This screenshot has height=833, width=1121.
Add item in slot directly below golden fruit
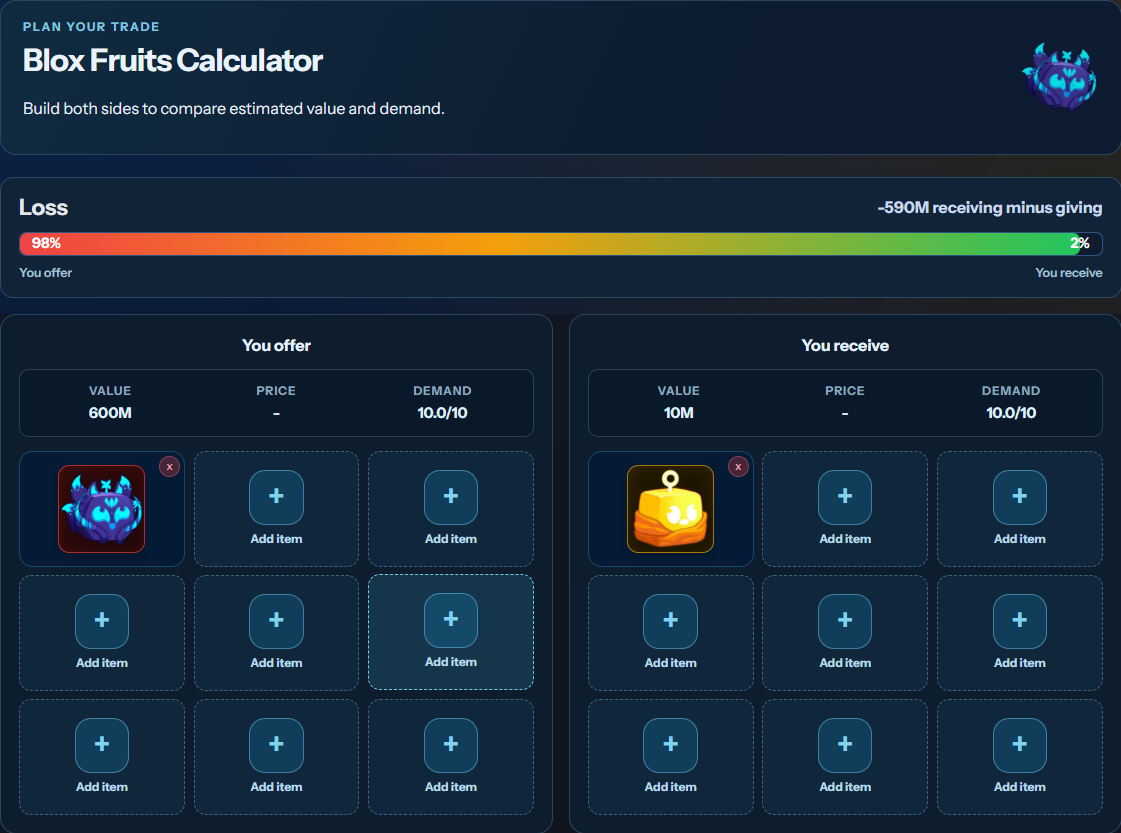coord(671,633)
